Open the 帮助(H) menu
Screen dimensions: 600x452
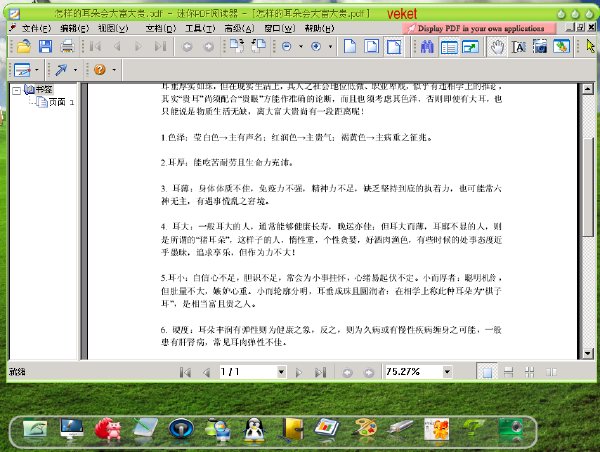(319, 28)
